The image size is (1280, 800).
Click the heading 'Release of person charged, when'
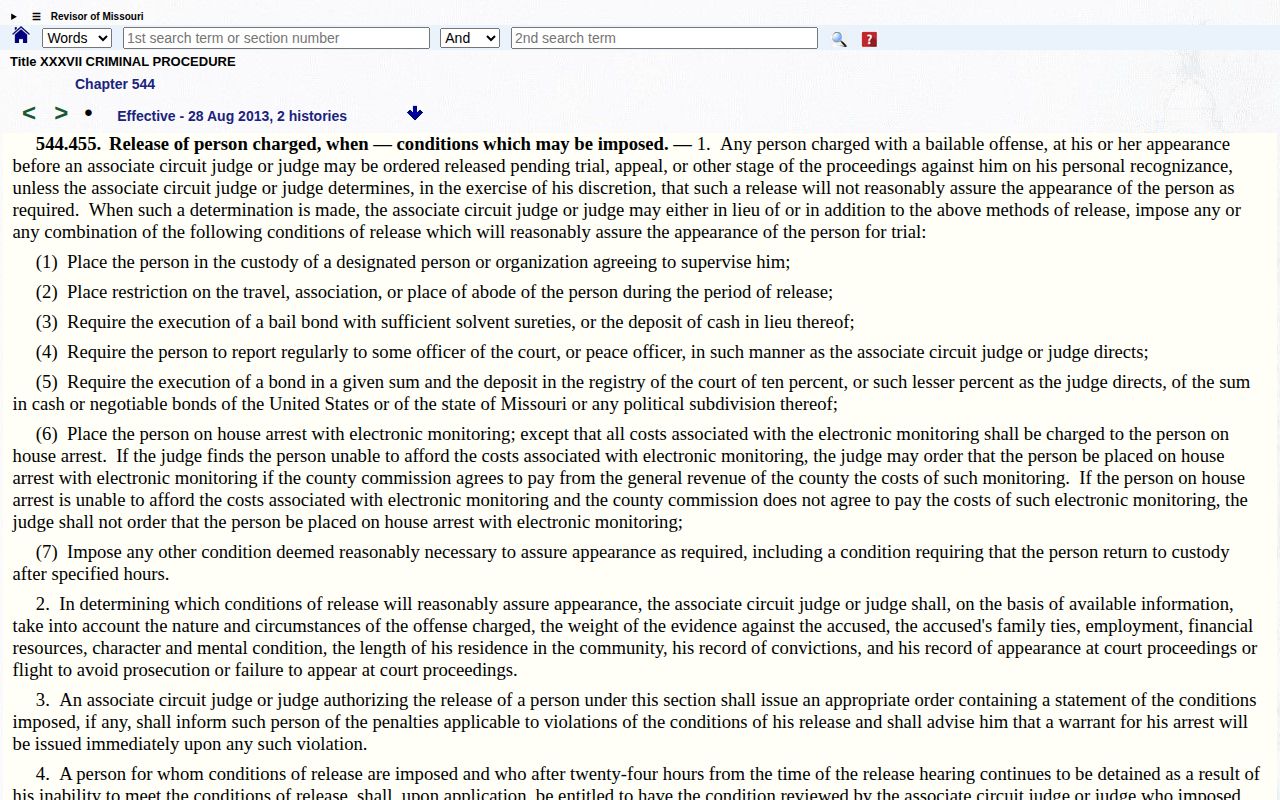(x=239, y=144)
